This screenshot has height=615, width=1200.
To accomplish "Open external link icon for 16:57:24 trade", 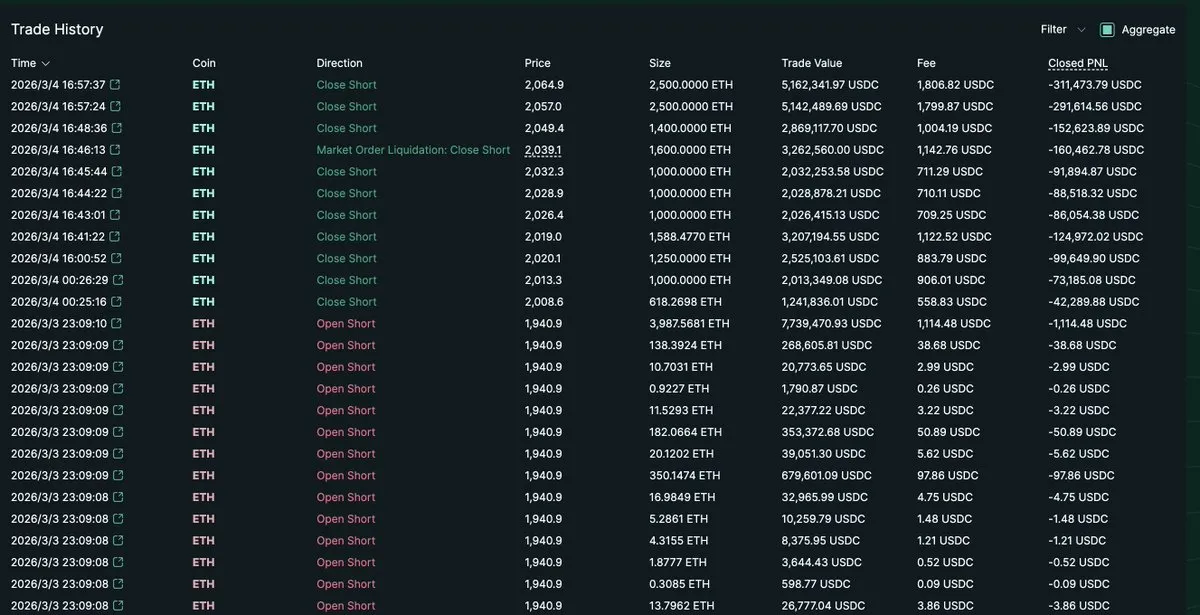I will coord(115,107).
